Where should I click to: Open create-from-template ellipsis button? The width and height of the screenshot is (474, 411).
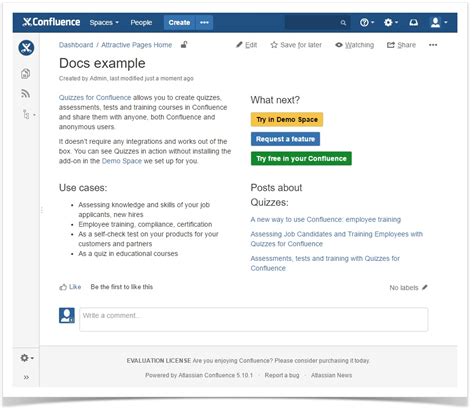point(204,22)
